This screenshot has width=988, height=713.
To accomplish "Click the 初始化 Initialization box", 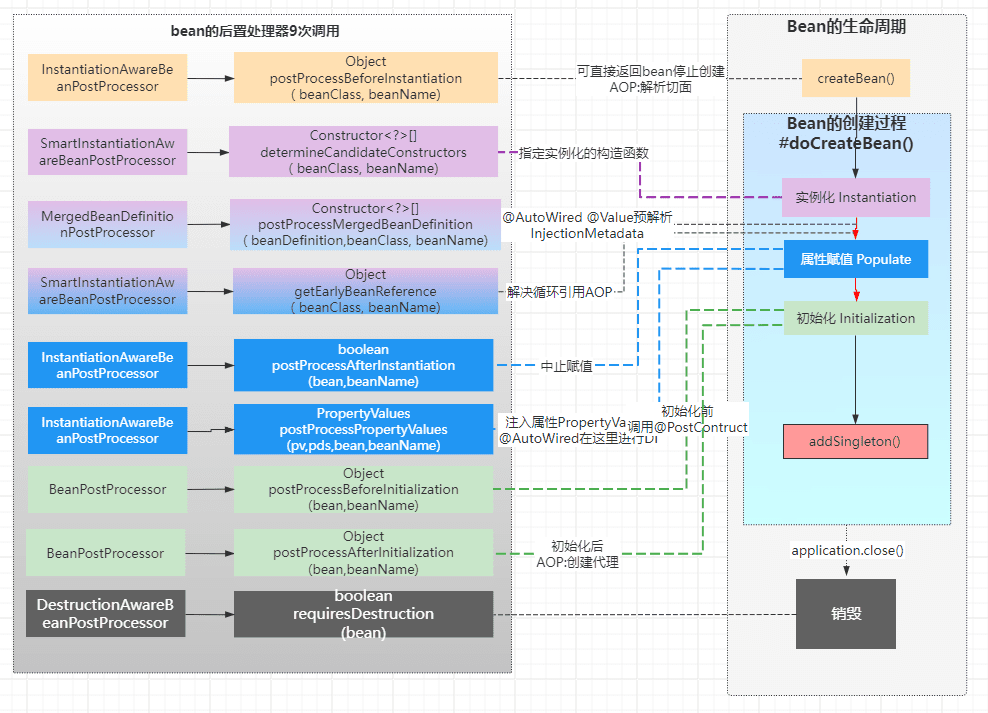I will (x=856, y=318).
